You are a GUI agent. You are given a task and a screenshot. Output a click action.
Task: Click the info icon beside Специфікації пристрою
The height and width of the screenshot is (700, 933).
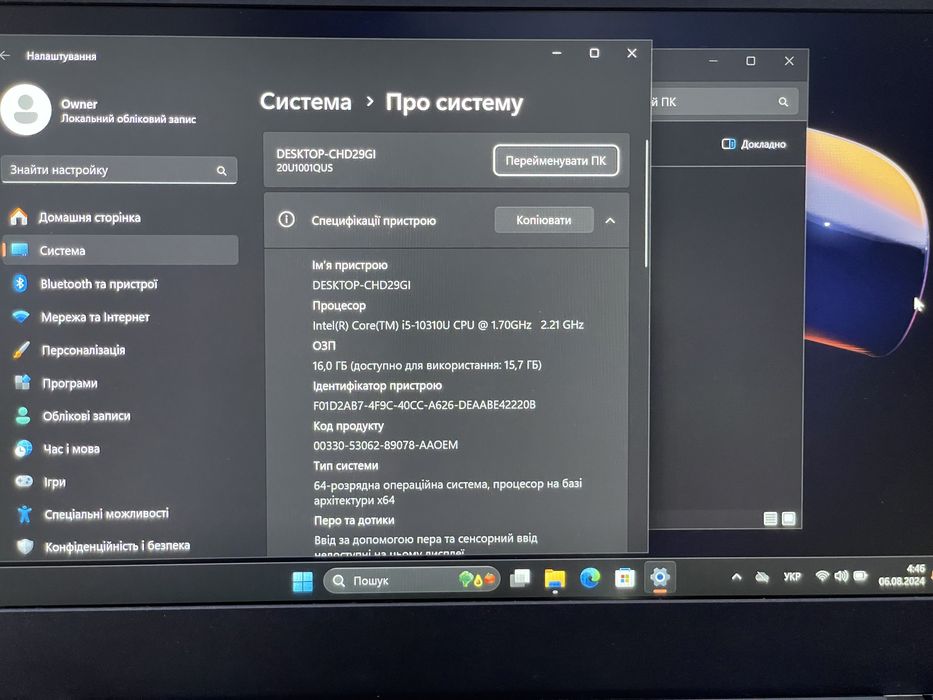[x=286, y=220]
